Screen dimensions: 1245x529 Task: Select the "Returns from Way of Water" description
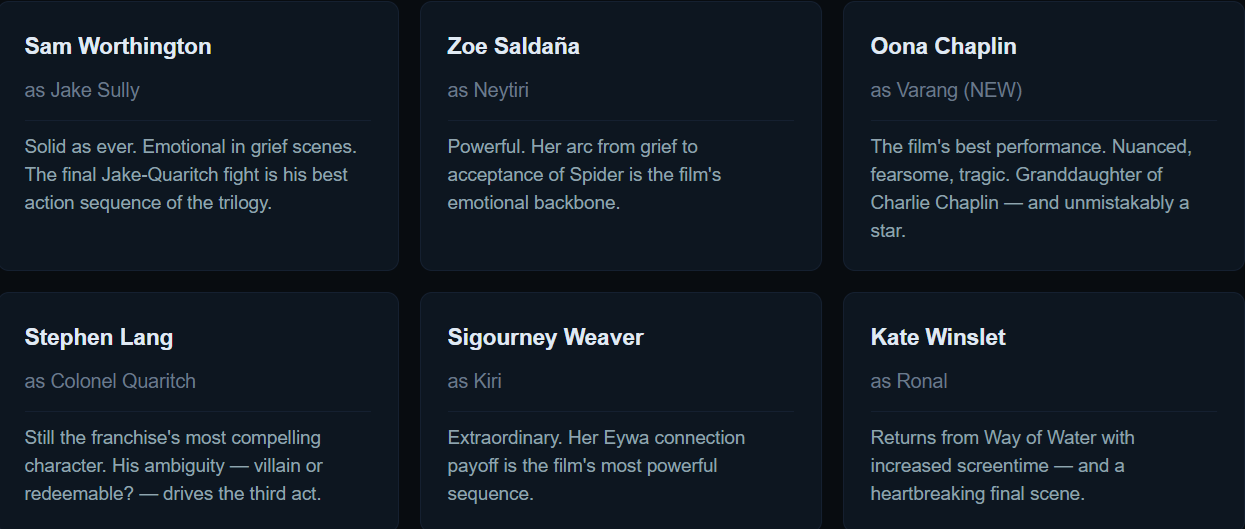[1002, 466]
